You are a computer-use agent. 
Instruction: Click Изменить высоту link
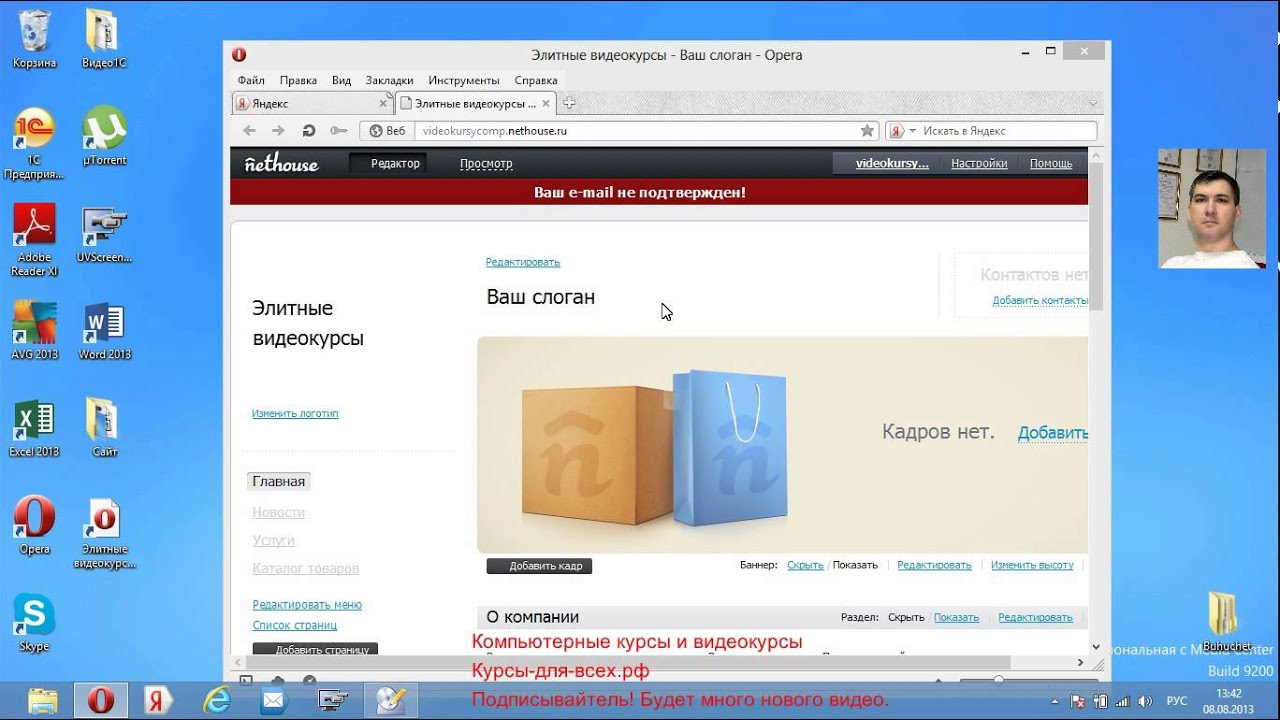tap(1032, 565)
